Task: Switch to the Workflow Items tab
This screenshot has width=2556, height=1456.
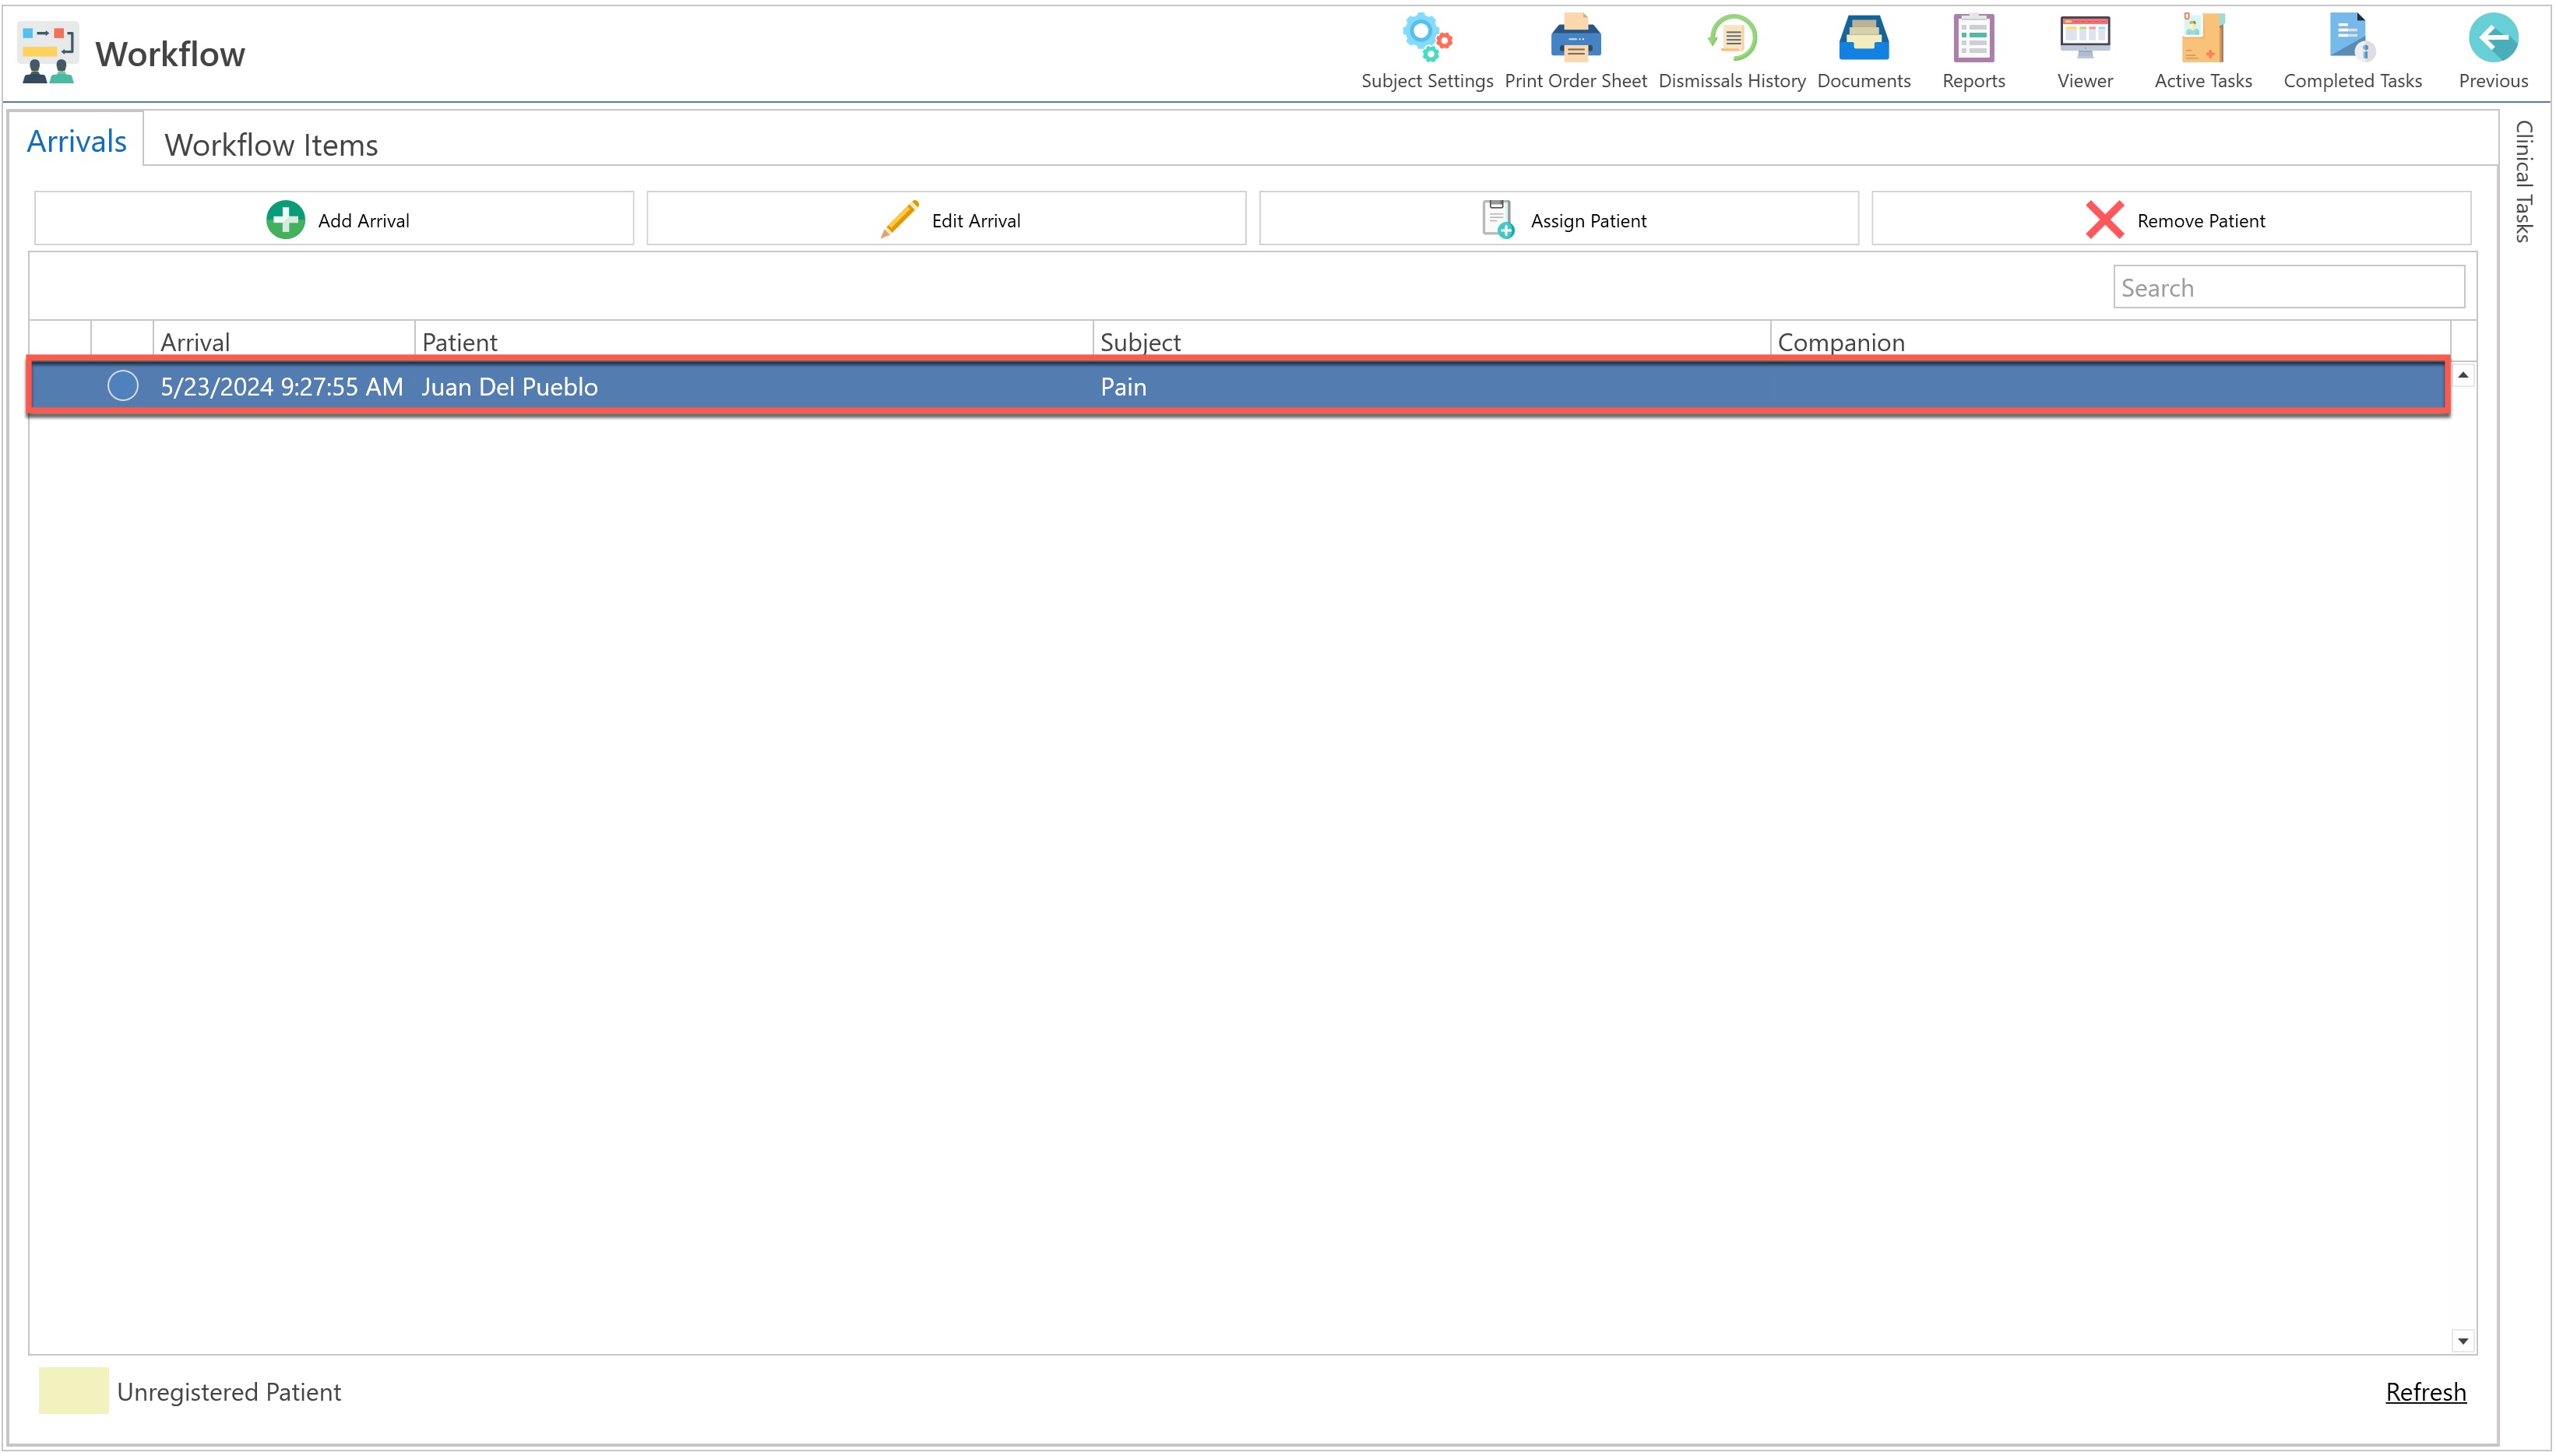Action: (271, 145)
